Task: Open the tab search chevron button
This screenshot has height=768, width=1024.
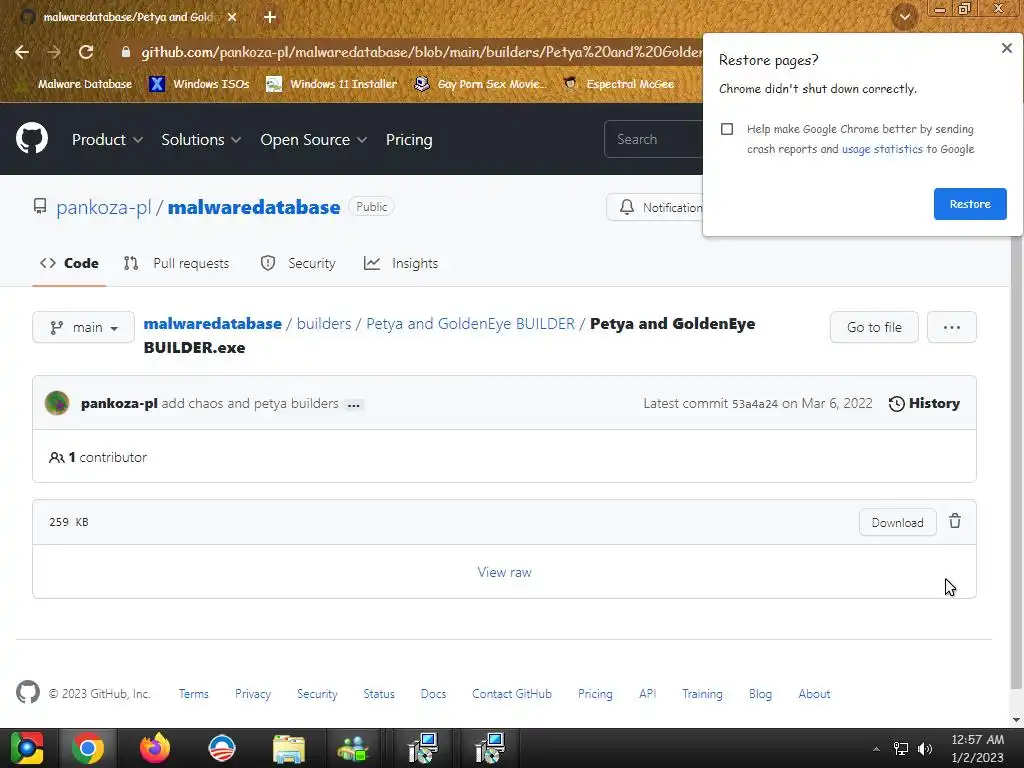Action: 905,17
